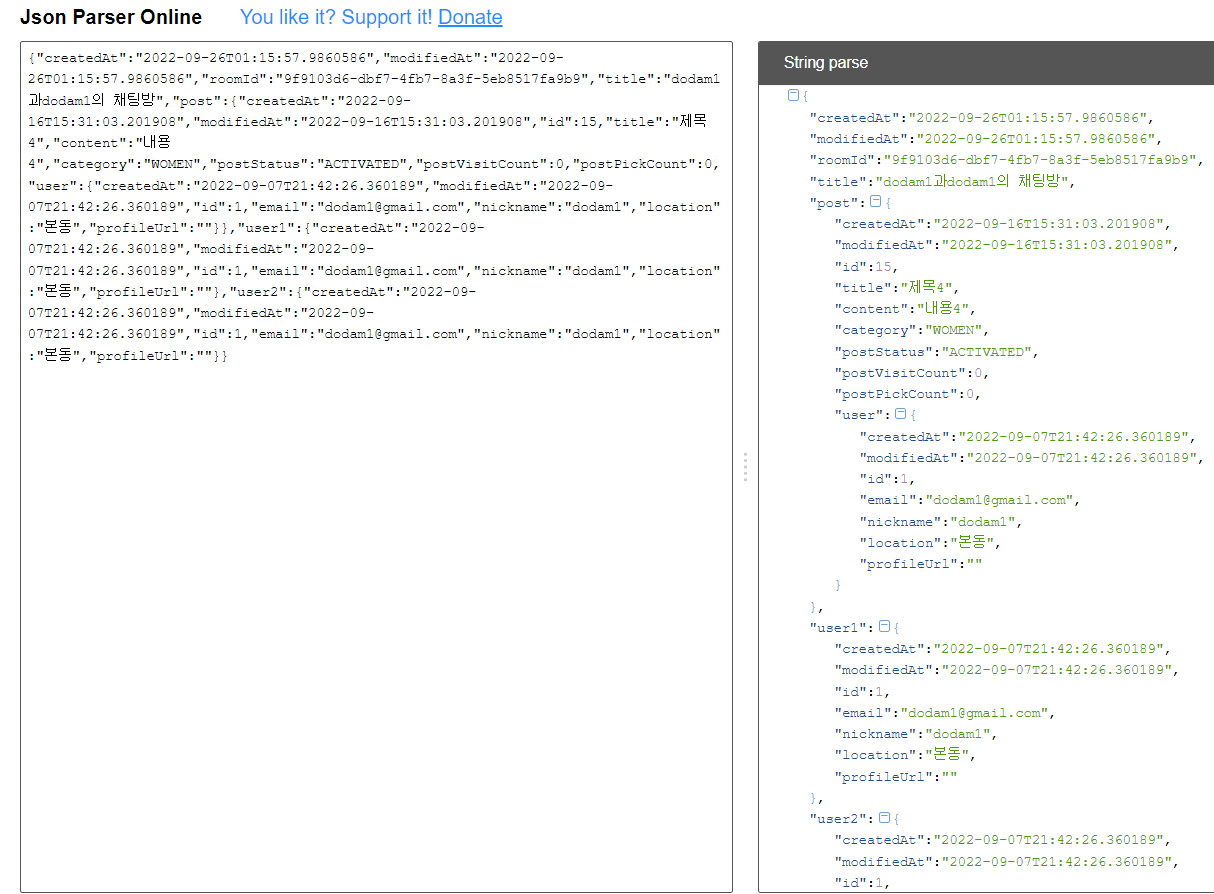Click the Json Parser Online title
Viewport: 1214px width, 894px height.
[111, 17]
